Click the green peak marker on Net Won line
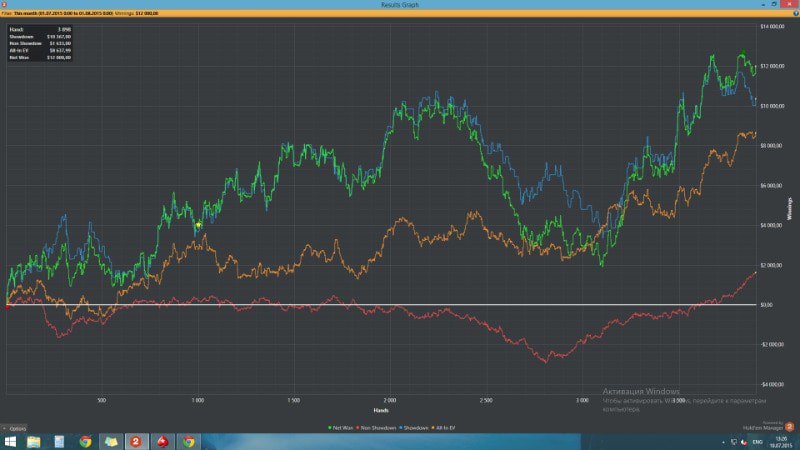The height and width of the screenshot is (450, 800). (743, 52)
